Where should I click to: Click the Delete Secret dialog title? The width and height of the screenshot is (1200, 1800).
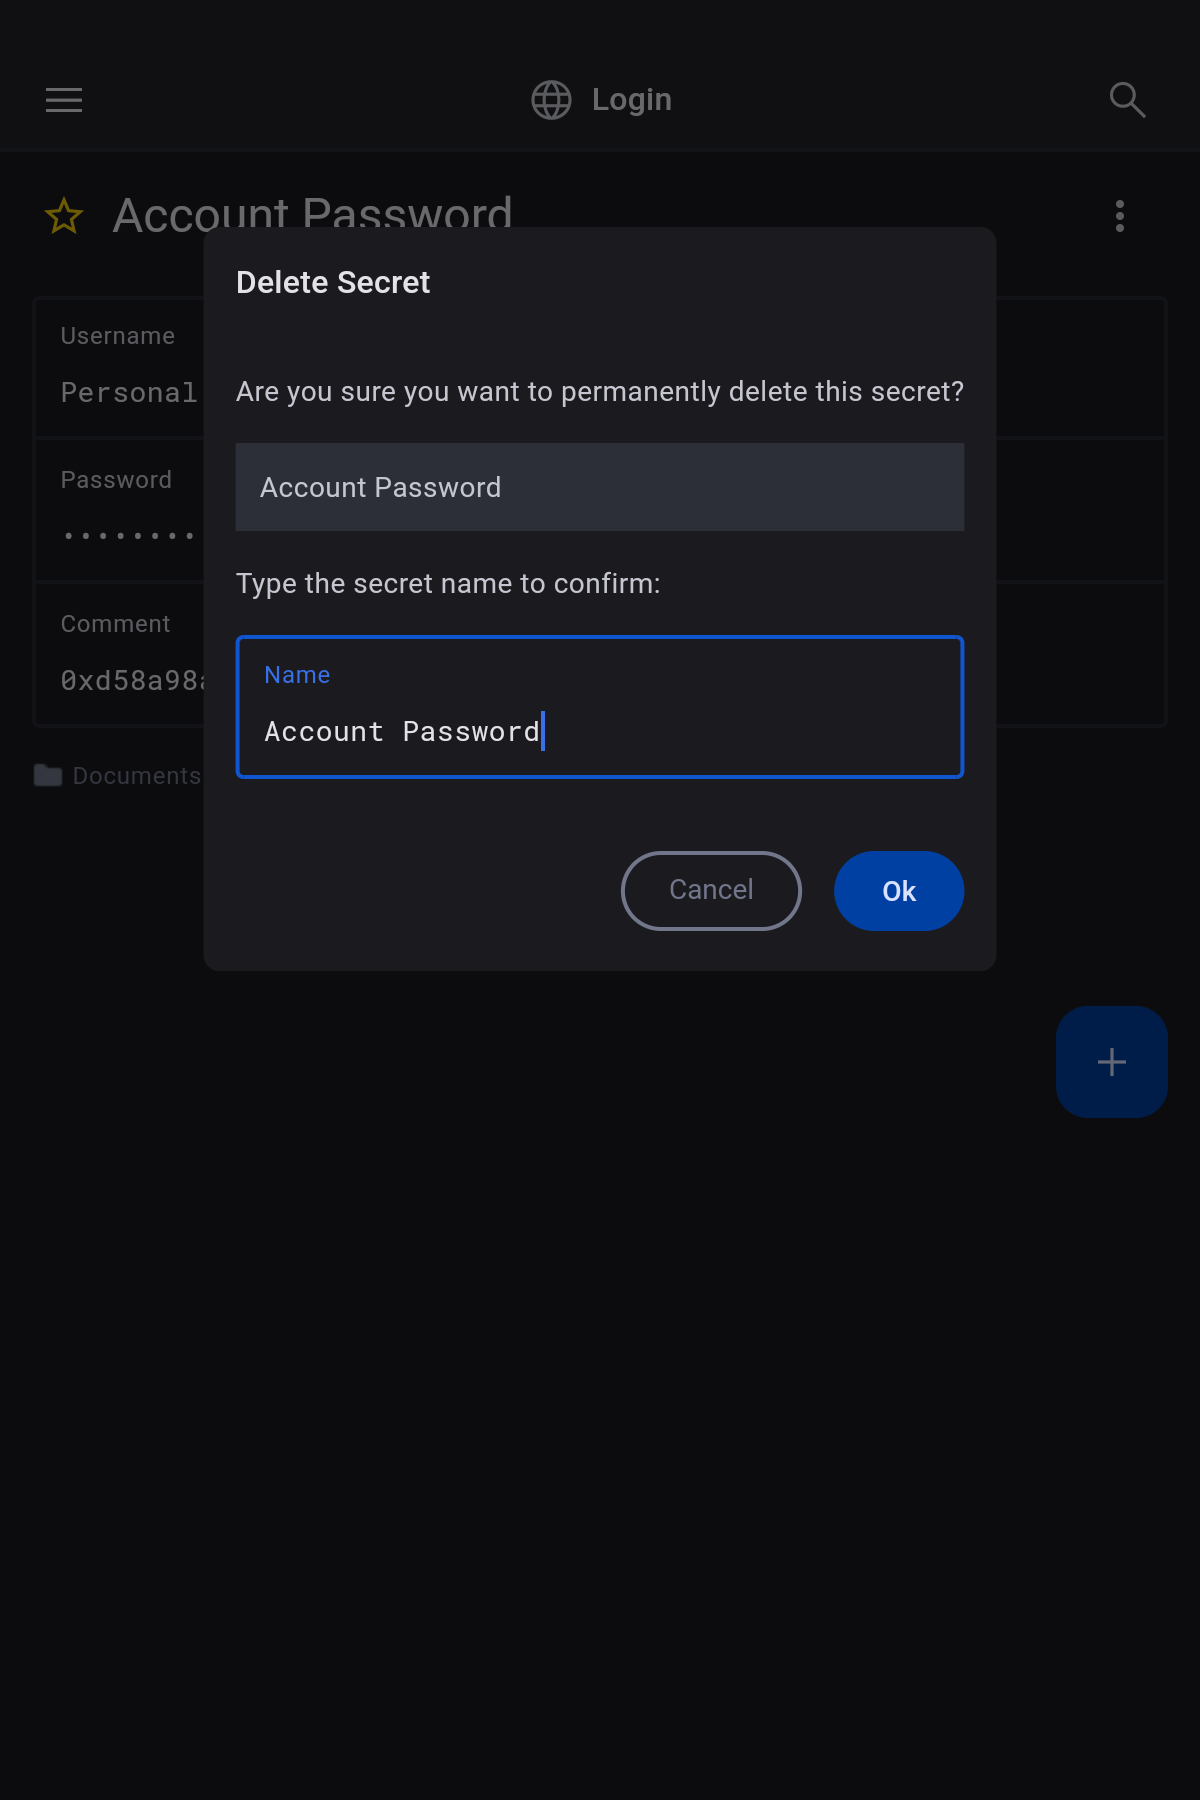(x=333, y=283)
